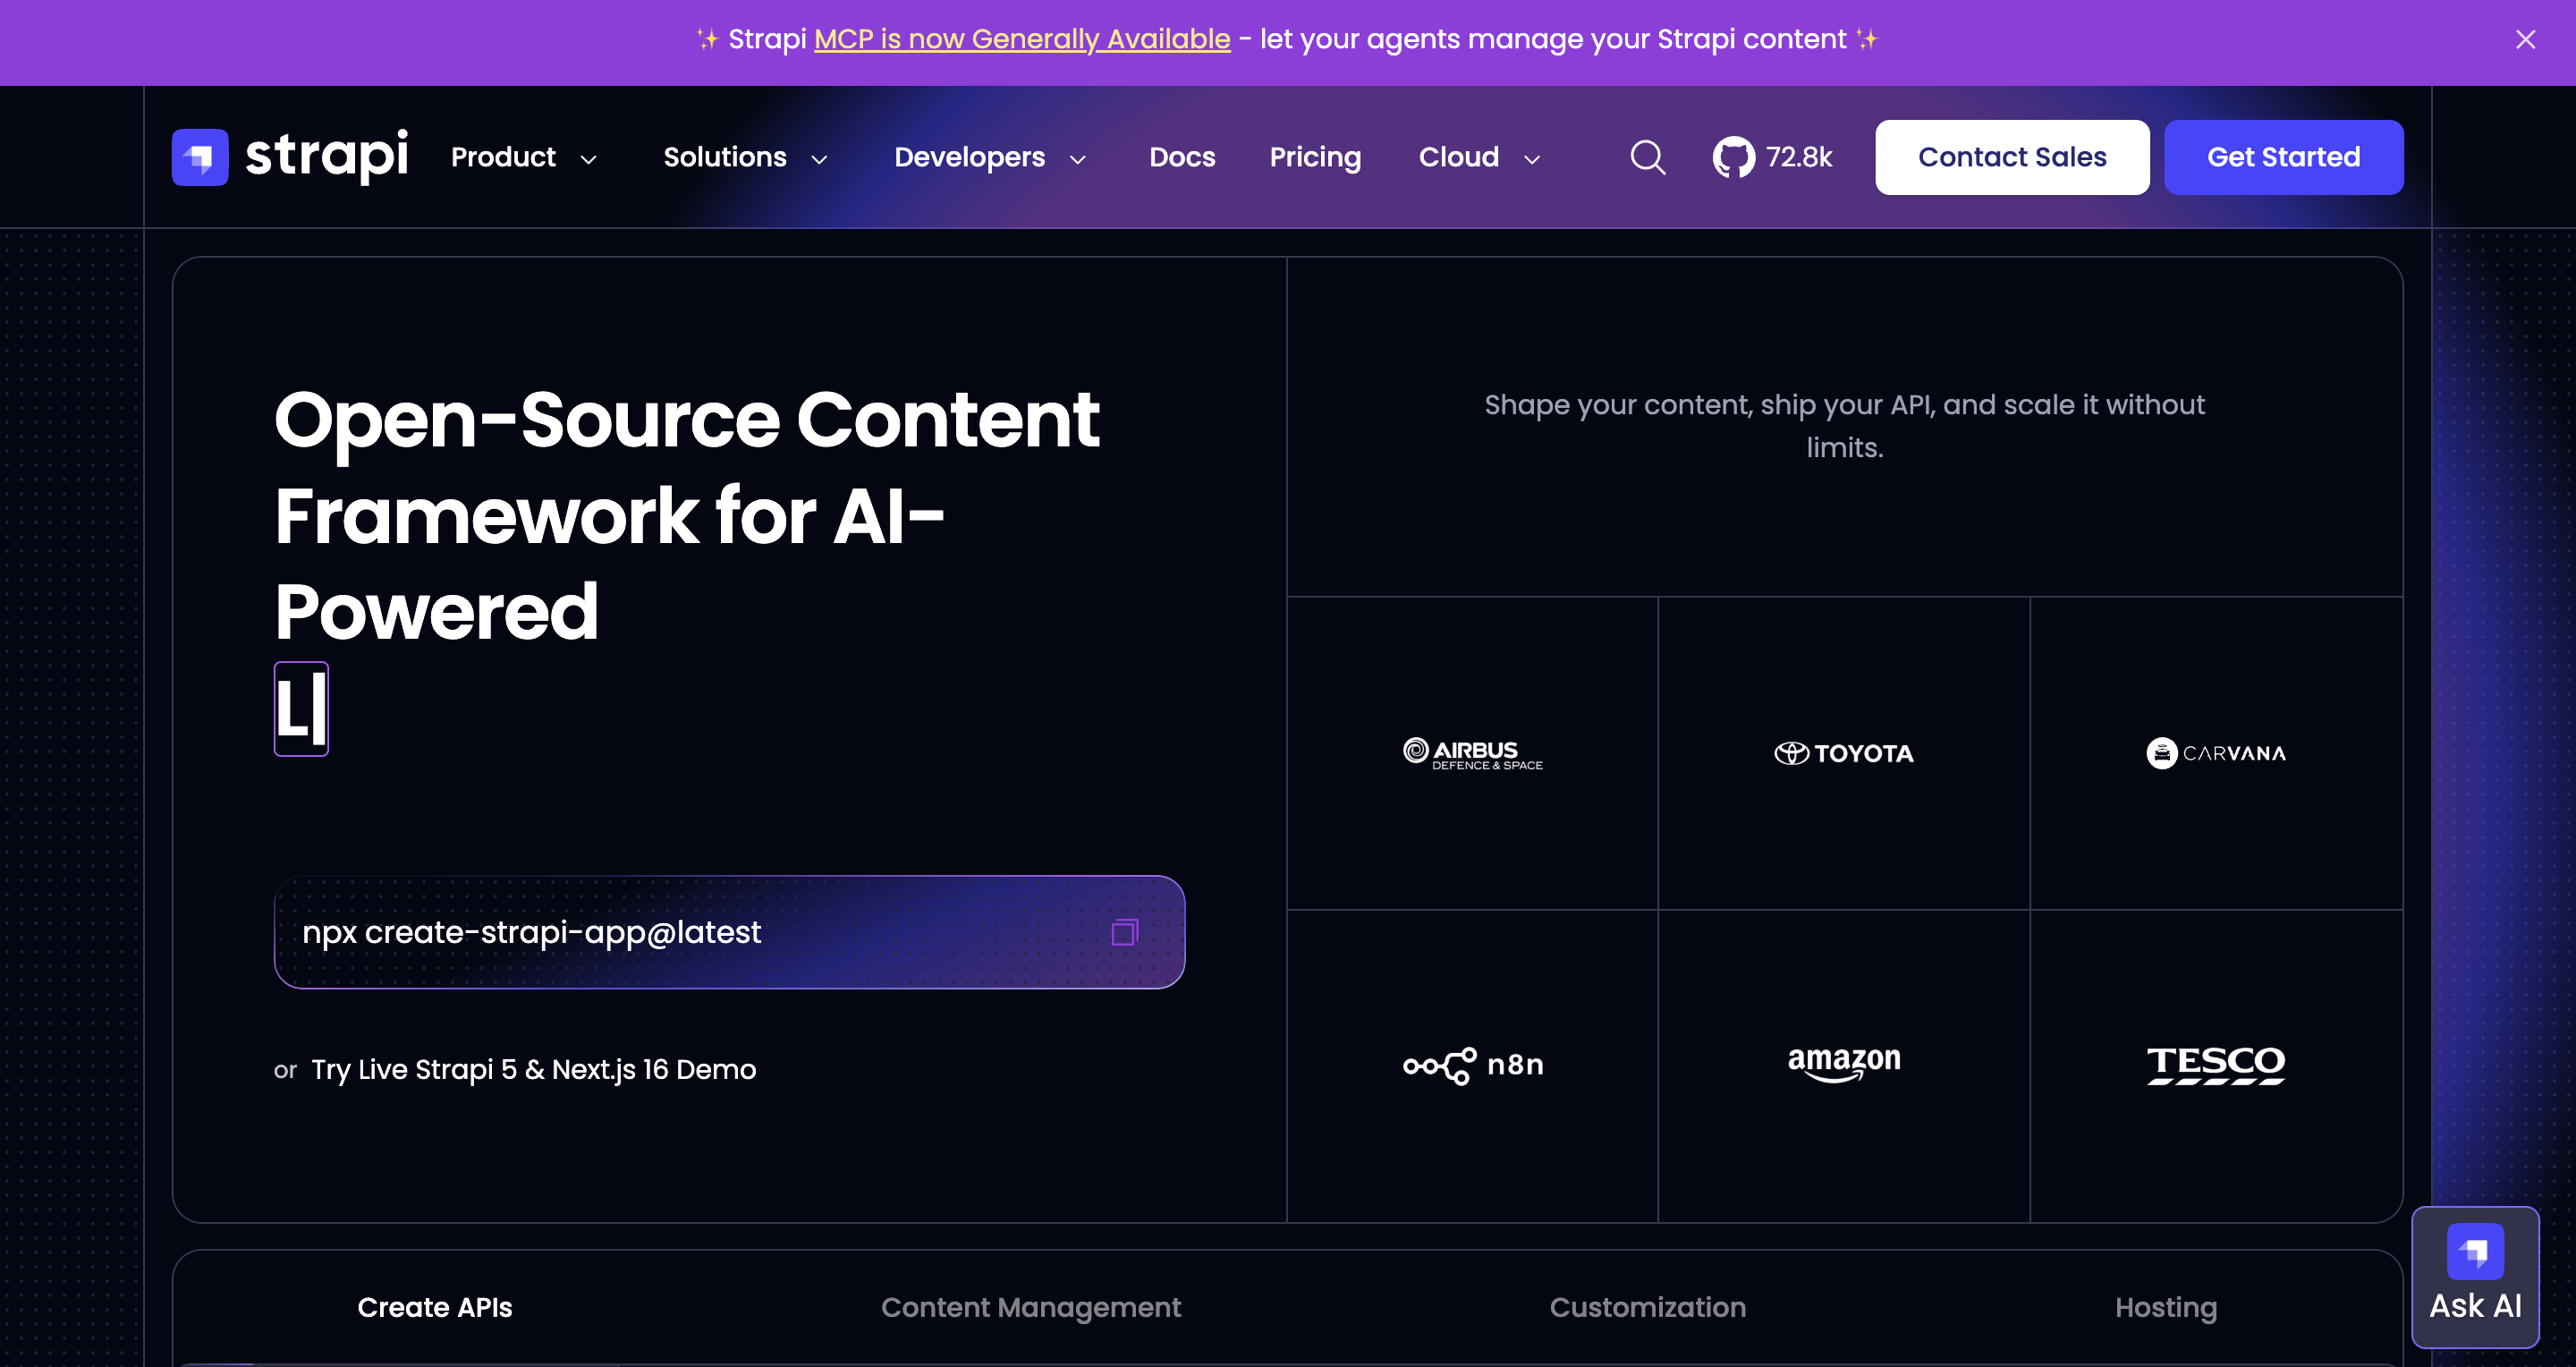Click the Get Started button
Screen dimensions: 2576x1367
pyautogui.click(x=2284, y=157)
